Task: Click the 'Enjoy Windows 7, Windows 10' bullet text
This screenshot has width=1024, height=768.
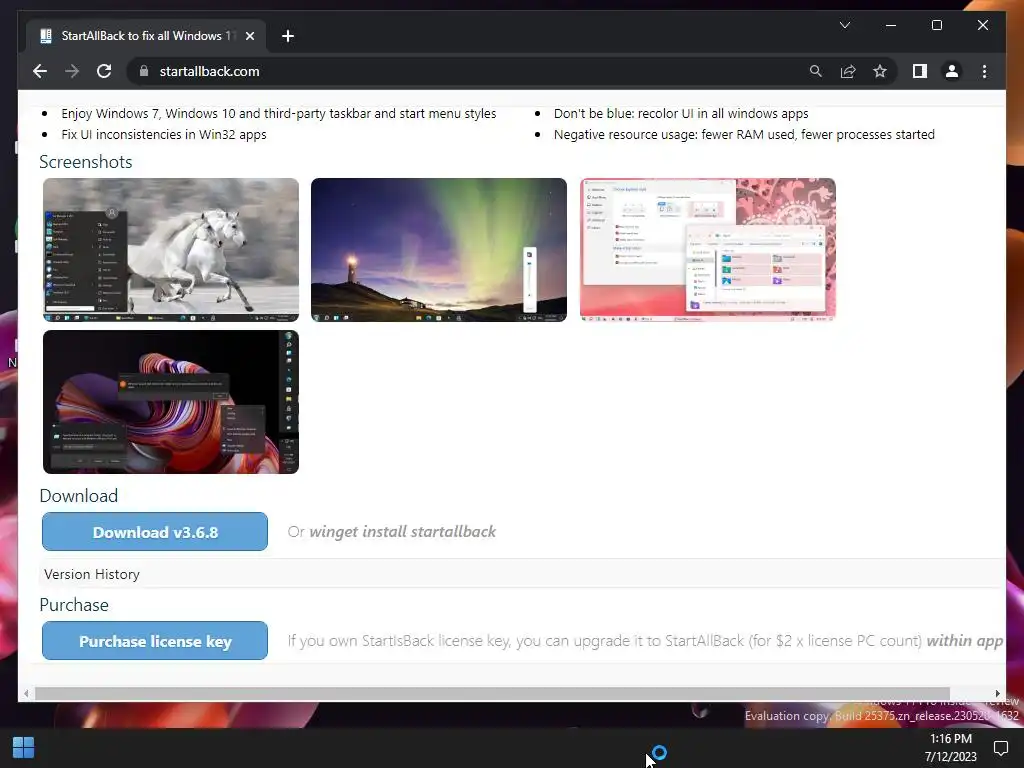Action: pyautogui.click(x=279, y=114)
